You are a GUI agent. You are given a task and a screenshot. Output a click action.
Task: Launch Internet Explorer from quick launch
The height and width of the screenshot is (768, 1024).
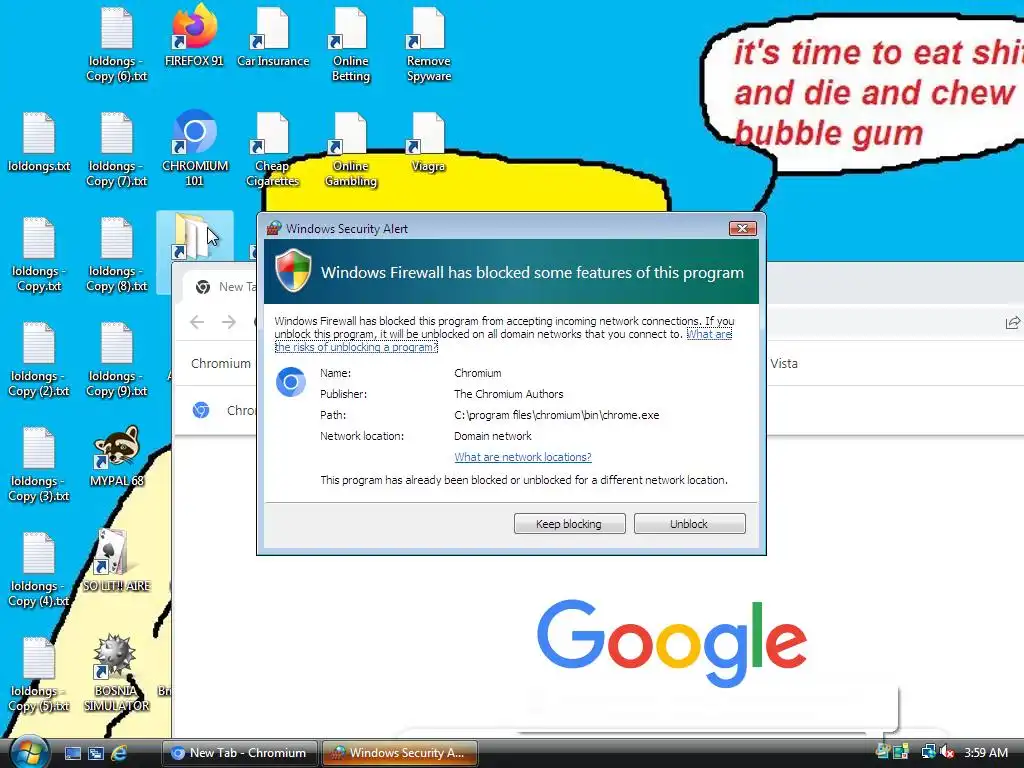(119, 753)
